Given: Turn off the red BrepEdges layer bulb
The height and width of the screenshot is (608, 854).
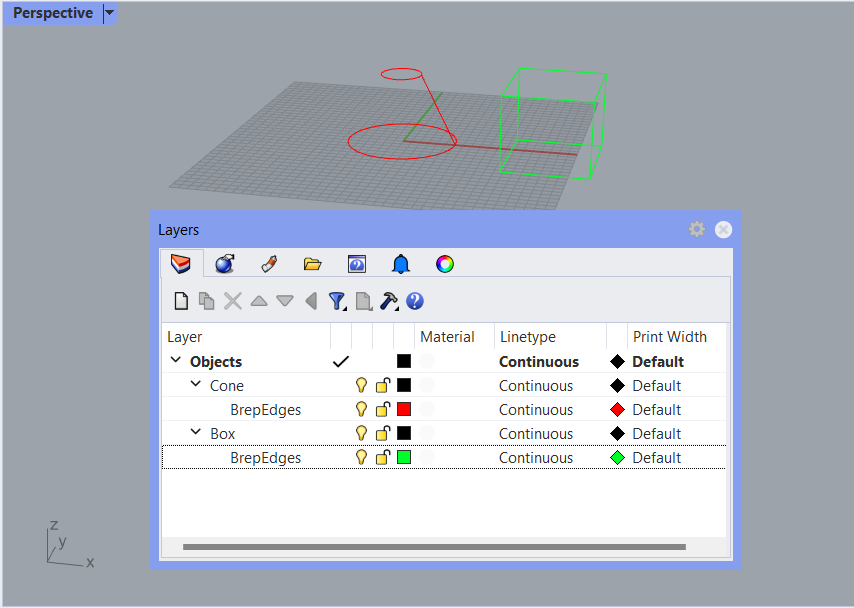Looking at the screenshot, I should click(362, 410).
